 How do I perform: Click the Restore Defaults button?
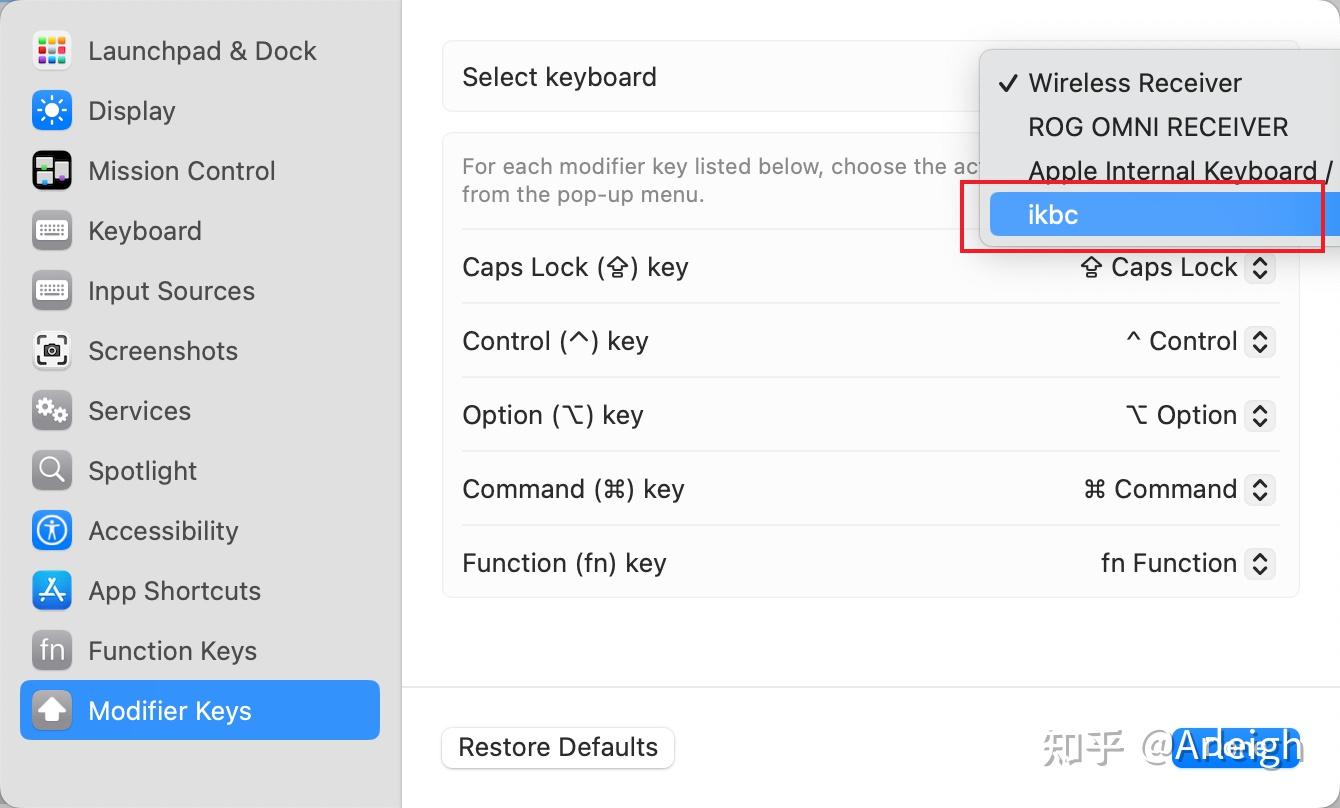click(558, 748)
